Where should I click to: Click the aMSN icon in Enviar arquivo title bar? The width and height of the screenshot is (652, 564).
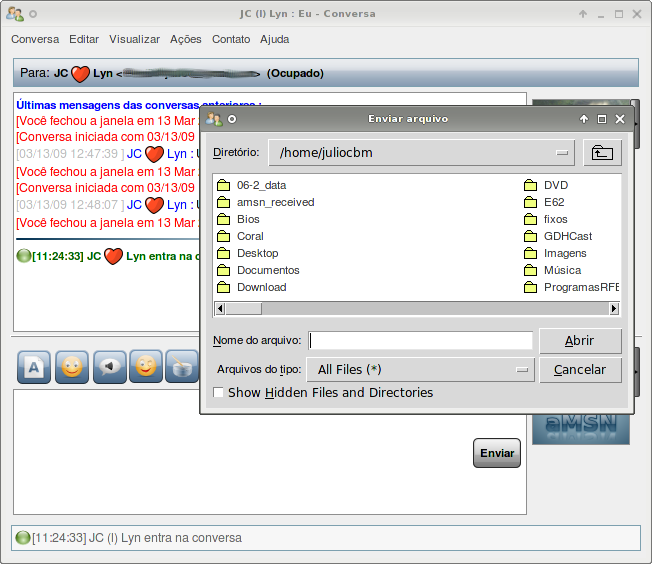point(214,119)
